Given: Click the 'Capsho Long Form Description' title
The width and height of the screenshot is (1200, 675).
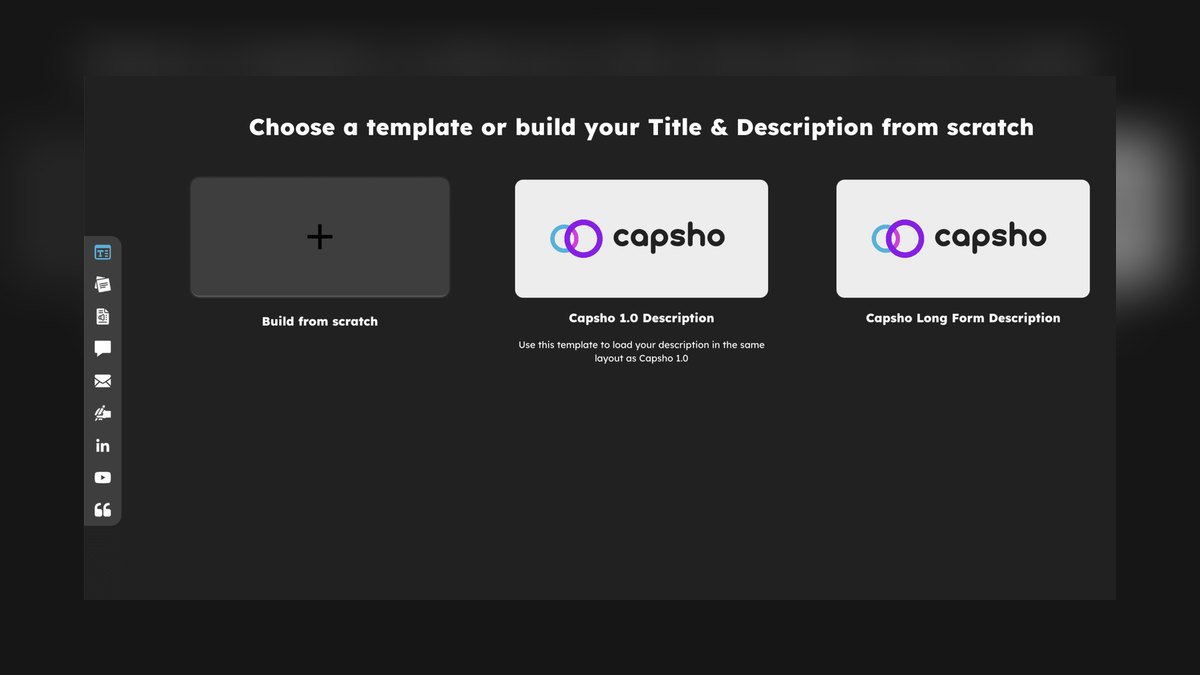Looking at the screenshot, I should click(x=963, y=318).
